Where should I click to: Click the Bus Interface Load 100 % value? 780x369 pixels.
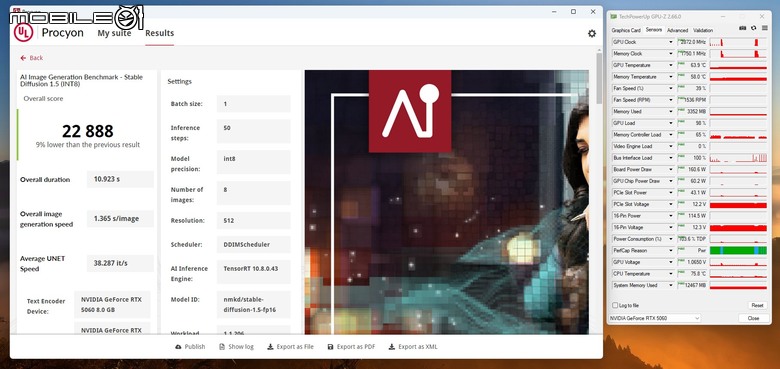692,158
